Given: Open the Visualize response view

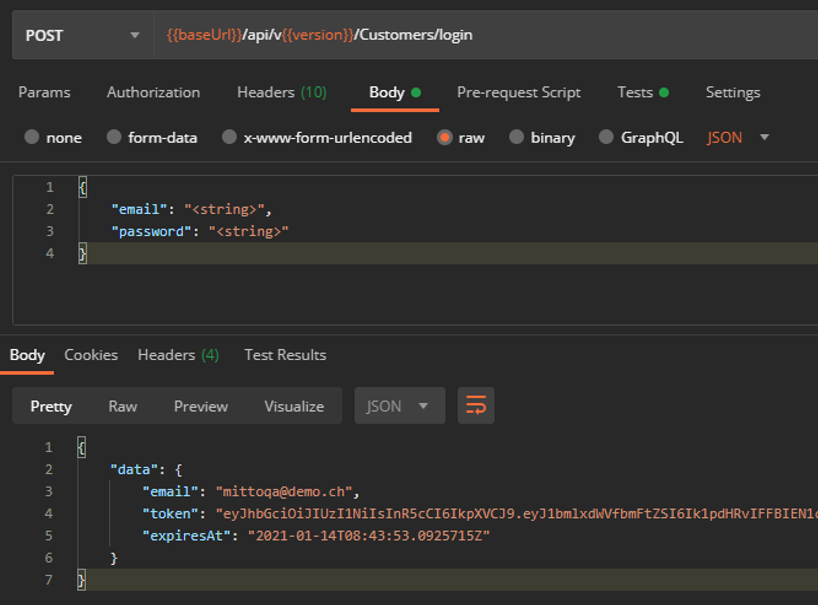Looking at the screenshot, I should [294, 406].
